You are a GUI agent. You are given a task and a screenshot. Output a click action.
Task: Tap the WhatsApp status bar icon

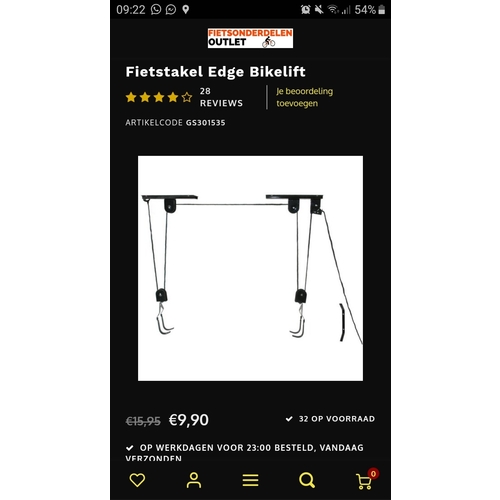pyautogui.click(x=156, y=10)
